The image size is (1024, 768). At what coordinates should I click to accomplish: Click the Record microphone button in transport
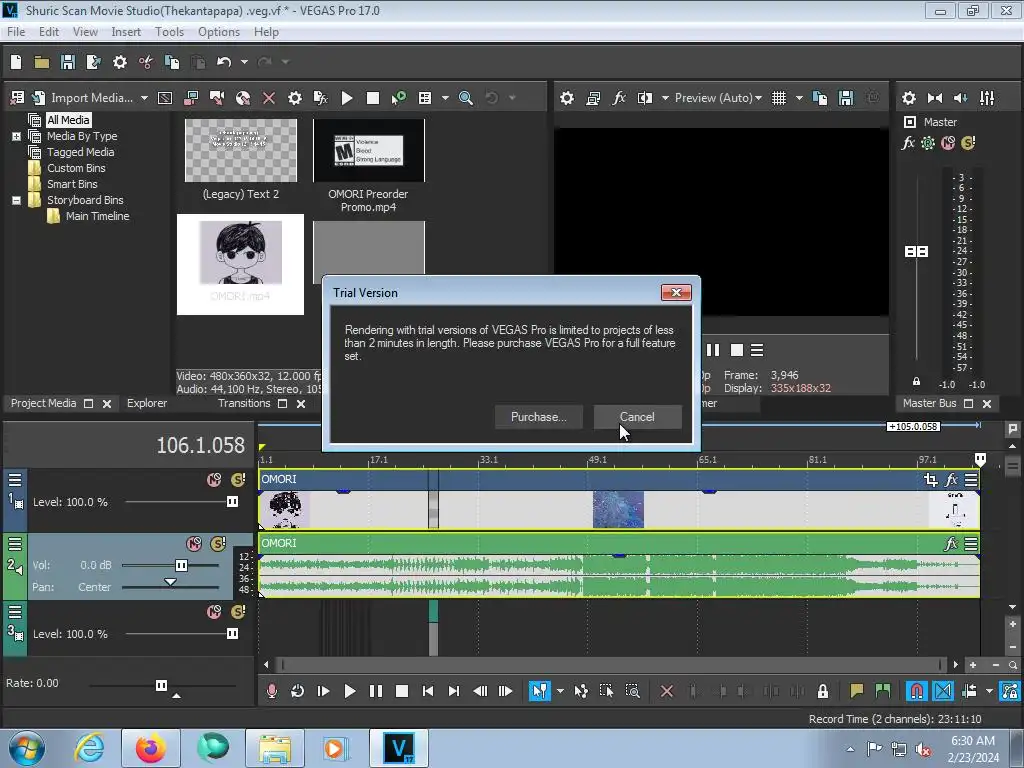click(x=272, y=691)
